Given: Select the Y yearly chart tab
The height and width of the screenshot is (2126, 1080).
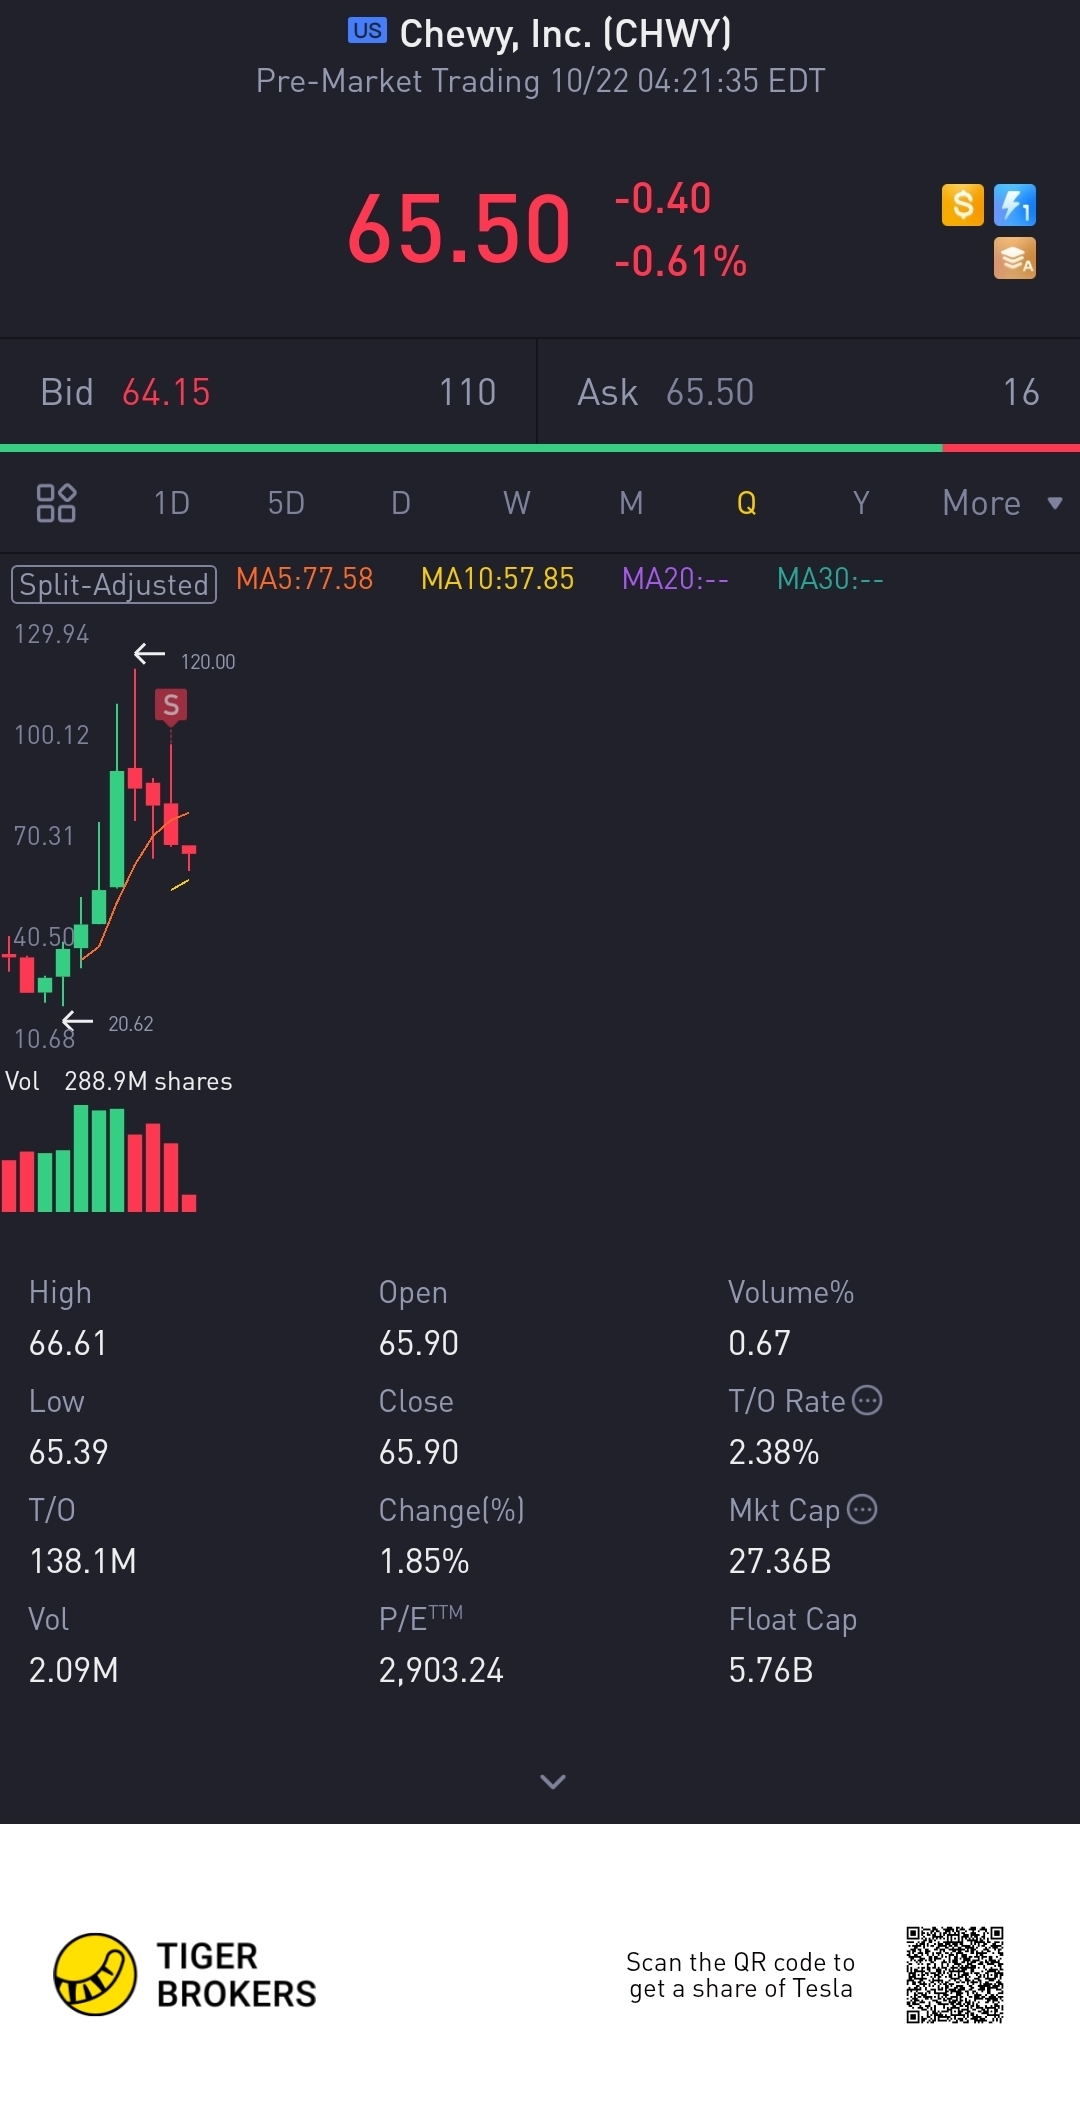Looking at the screenshot, I should tap(861, 503).
